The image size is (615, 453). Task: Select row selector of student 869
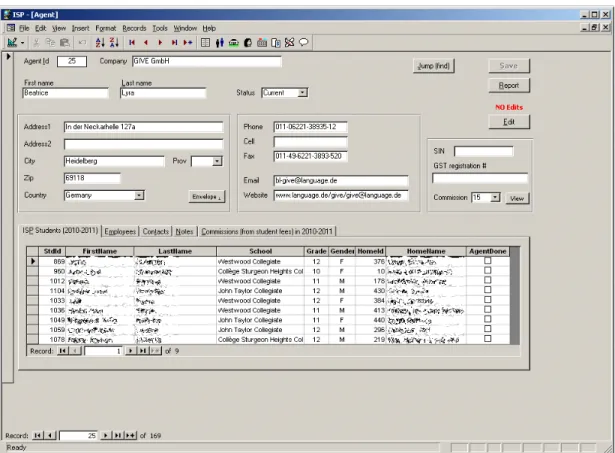click(x=33, y=261)
